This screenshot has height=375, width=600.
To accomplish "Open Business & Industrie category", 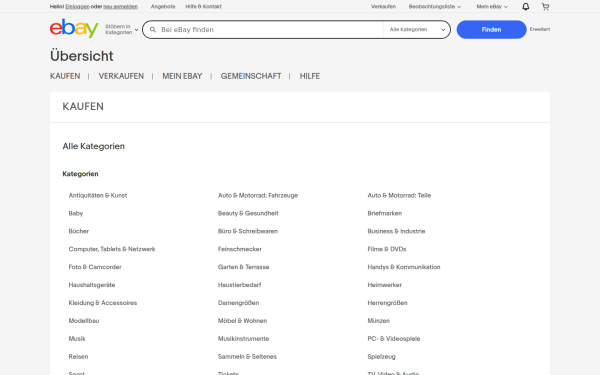I will [x=396, y=231].
